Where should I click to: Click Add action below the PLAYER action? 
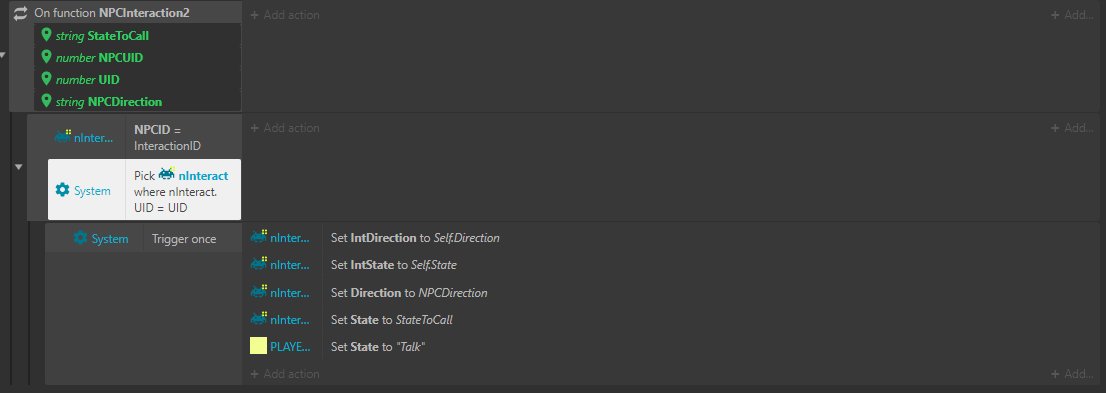(285, 374)
